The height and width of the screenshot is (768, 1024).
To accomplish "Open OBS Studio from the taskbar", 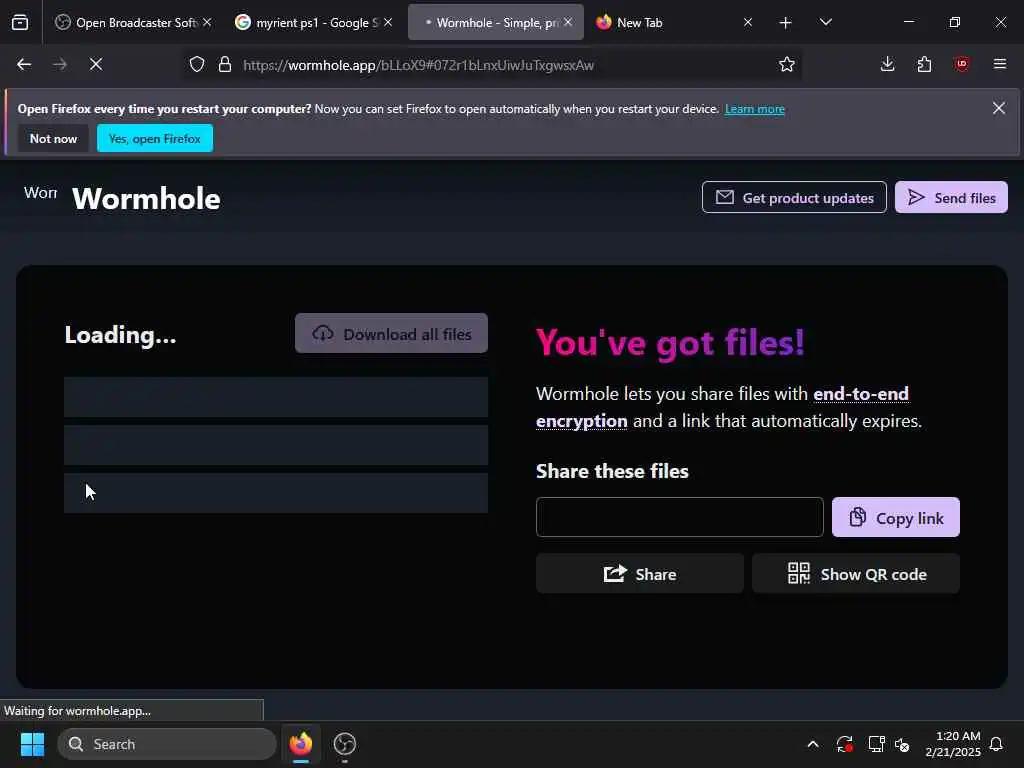I will [345, 744].
